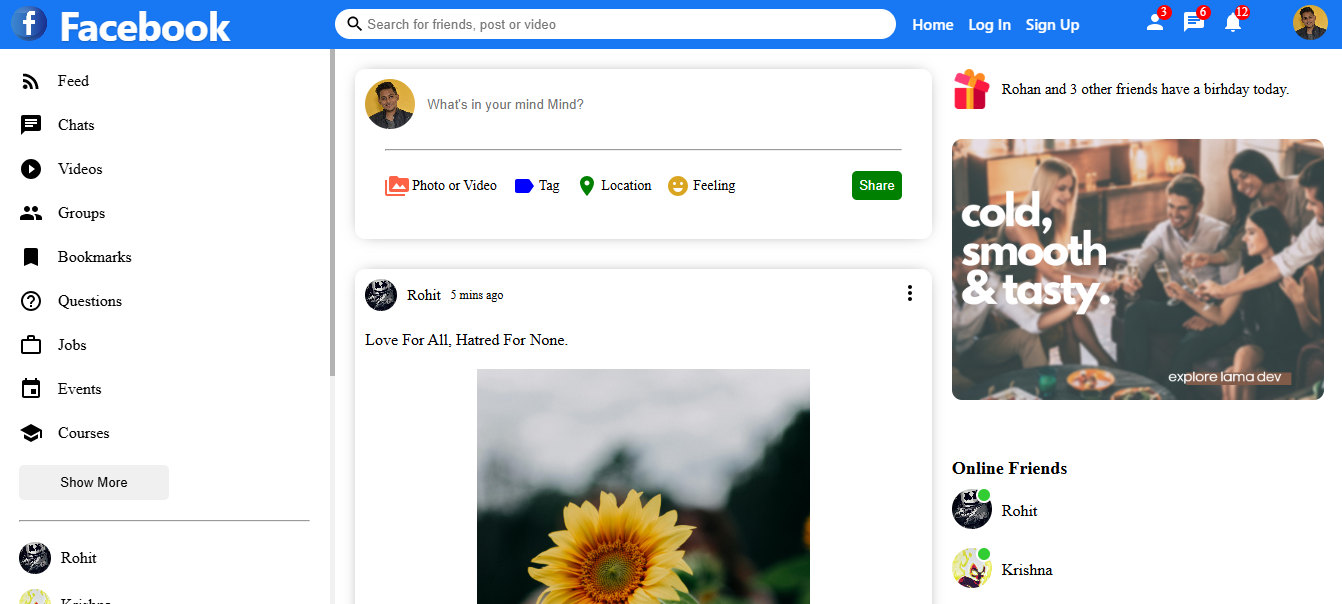Click Rohit's avatar in left sidebar
Image resolution: width=1342 pixels, height=604 pixels.
35,558
